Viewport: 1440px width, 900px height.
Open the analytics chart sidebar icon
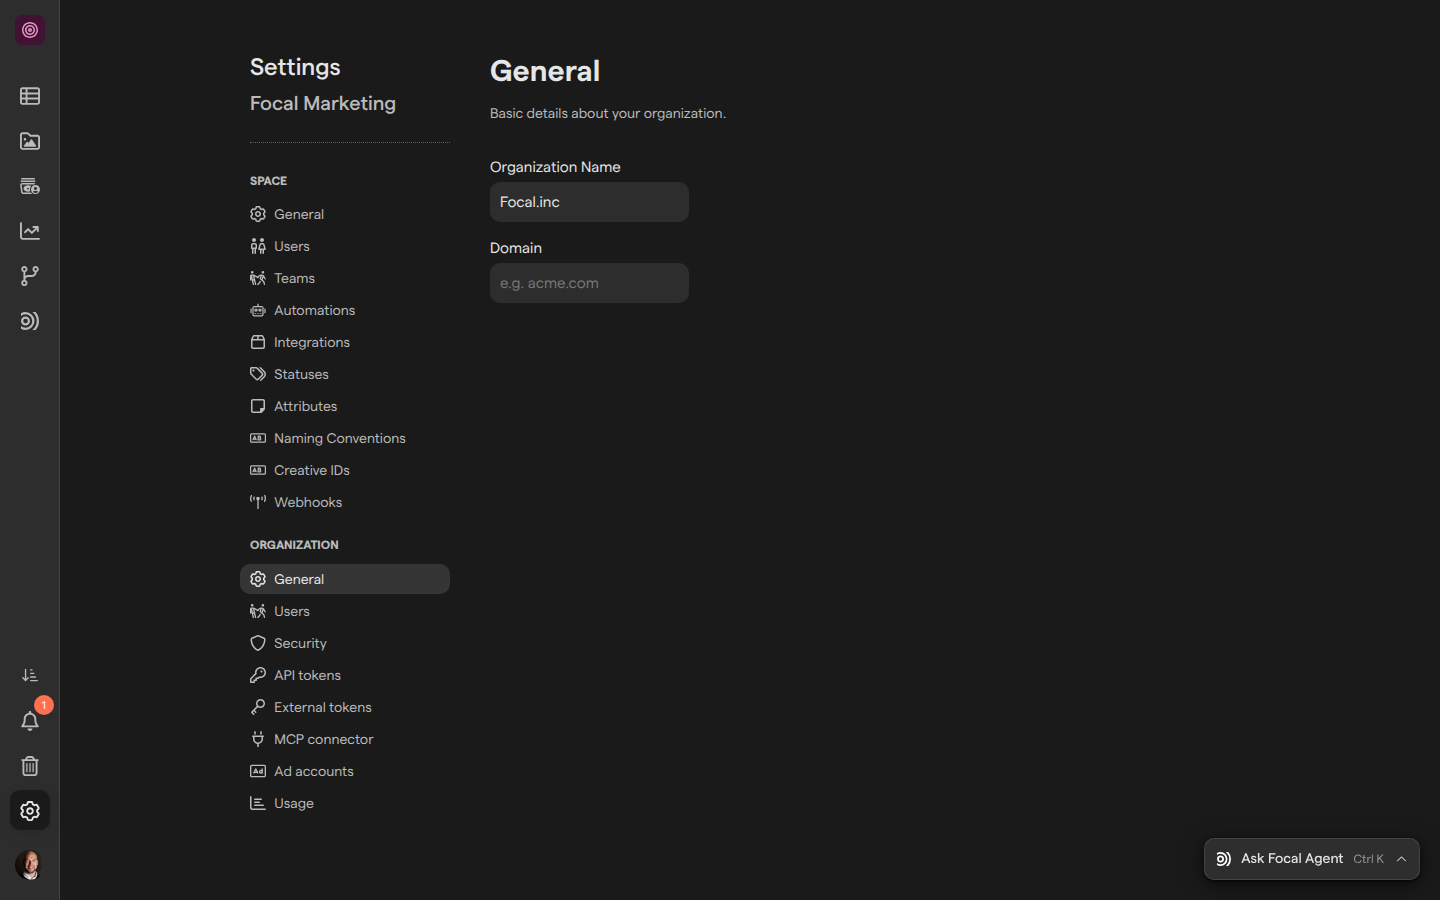coord(30,231)
